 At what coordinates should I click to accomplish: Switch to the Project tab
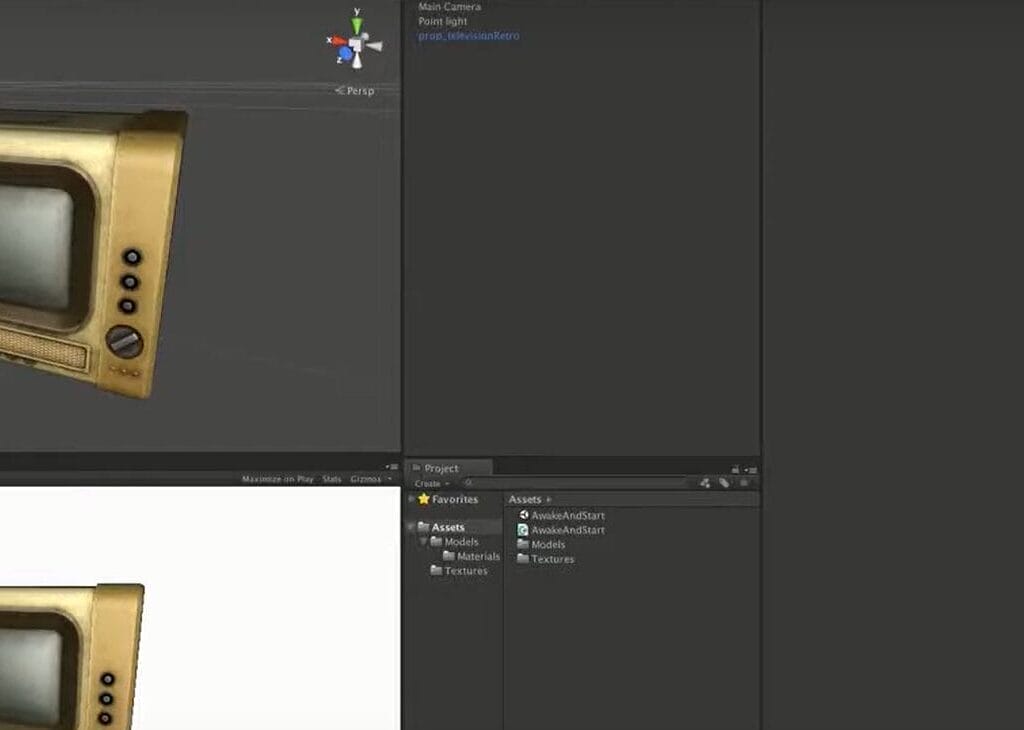pyautogui.click(x=450, y=468)
